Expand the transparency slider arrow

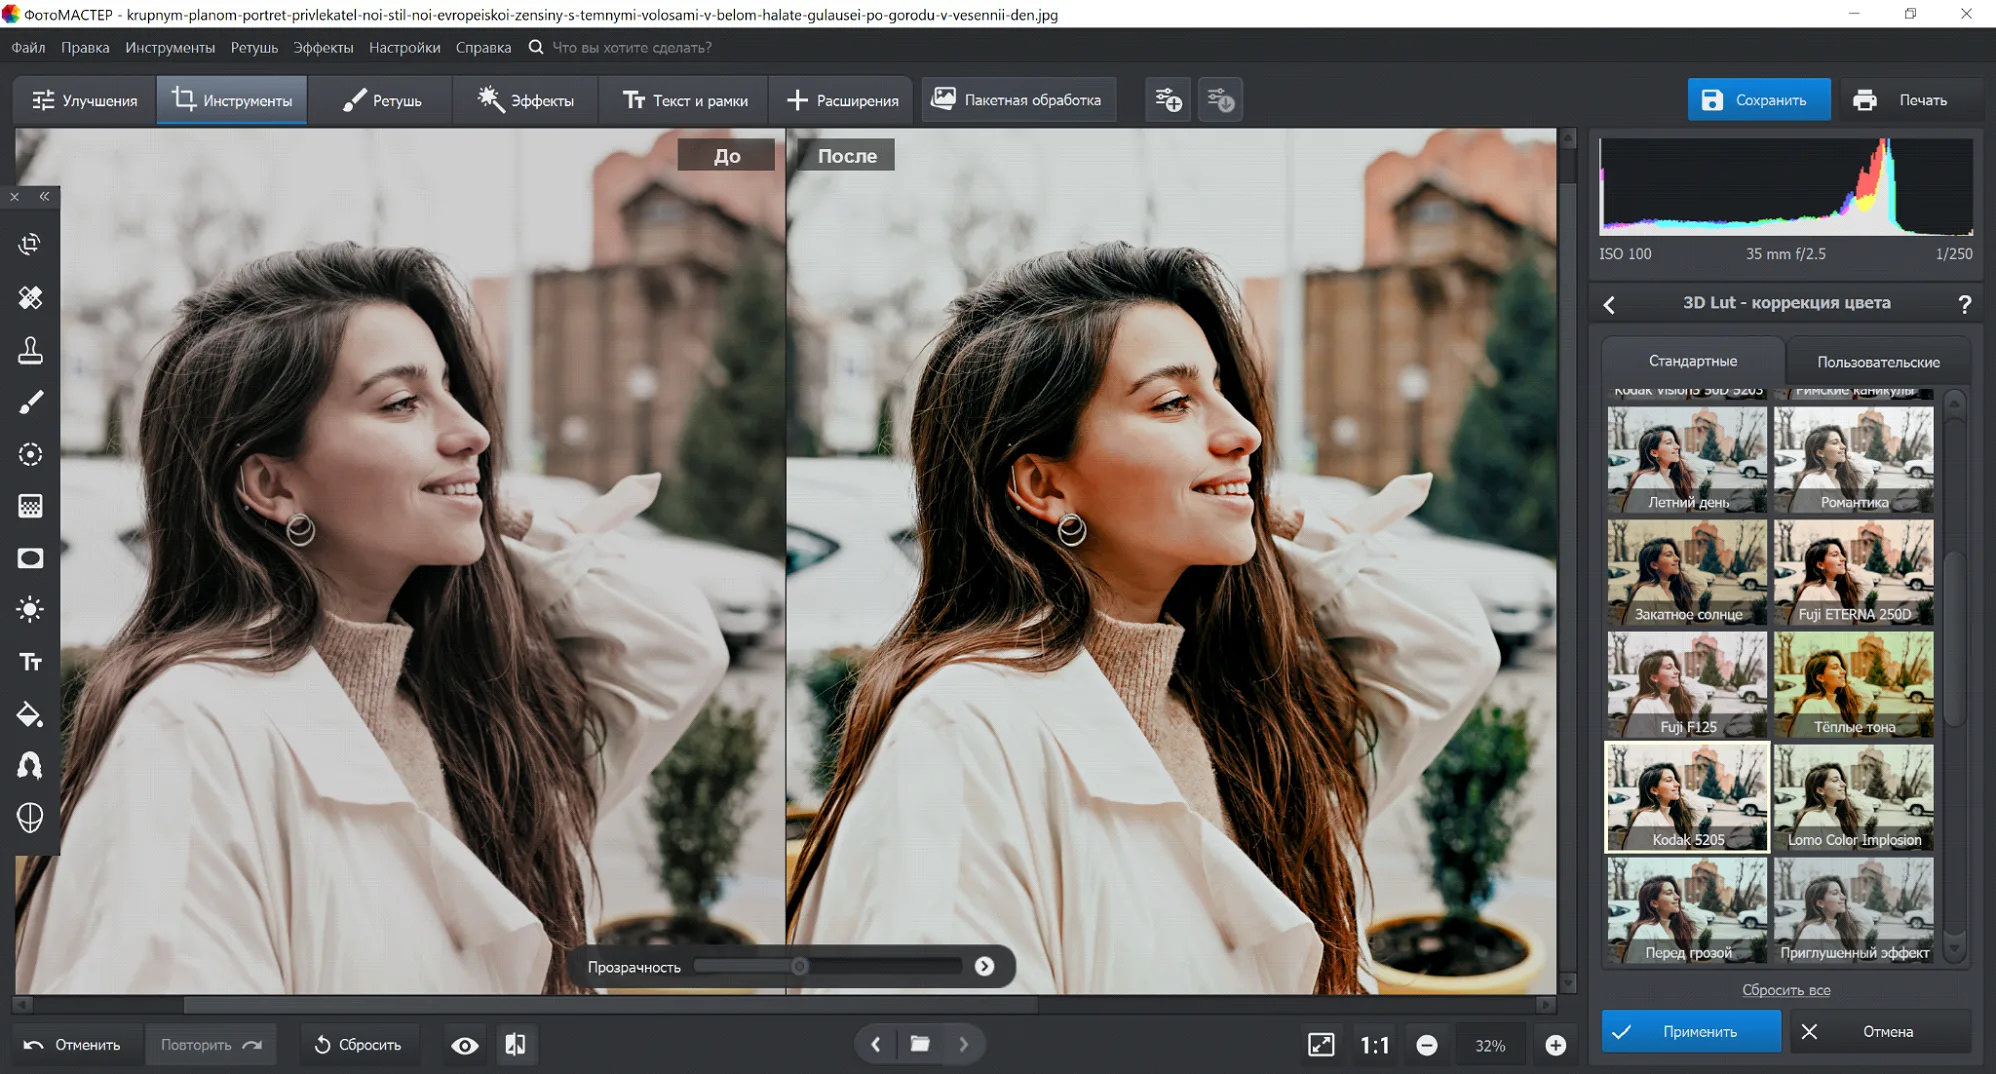984,966
